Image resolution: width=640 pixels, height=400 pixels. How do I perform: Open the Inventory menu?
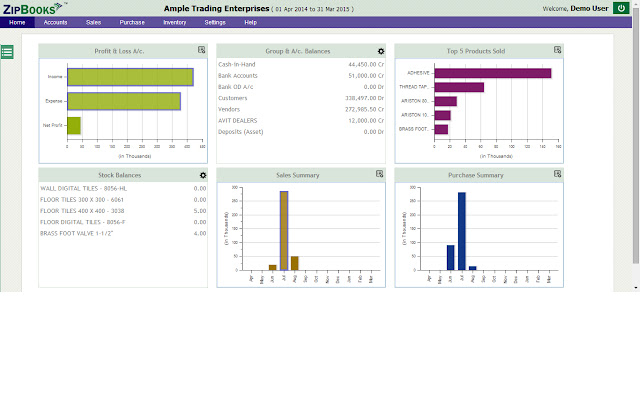click(174, 21)
